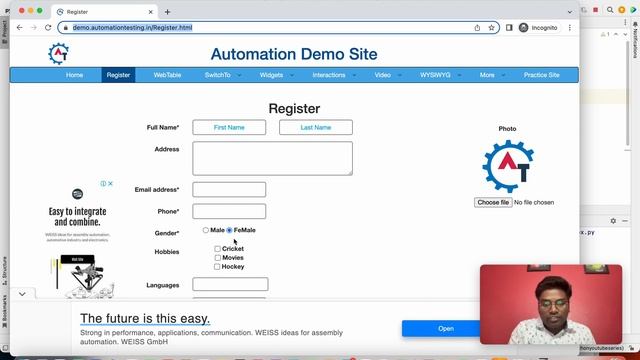
Task: Expand the Interactions menu
Action: pos(334,75)
